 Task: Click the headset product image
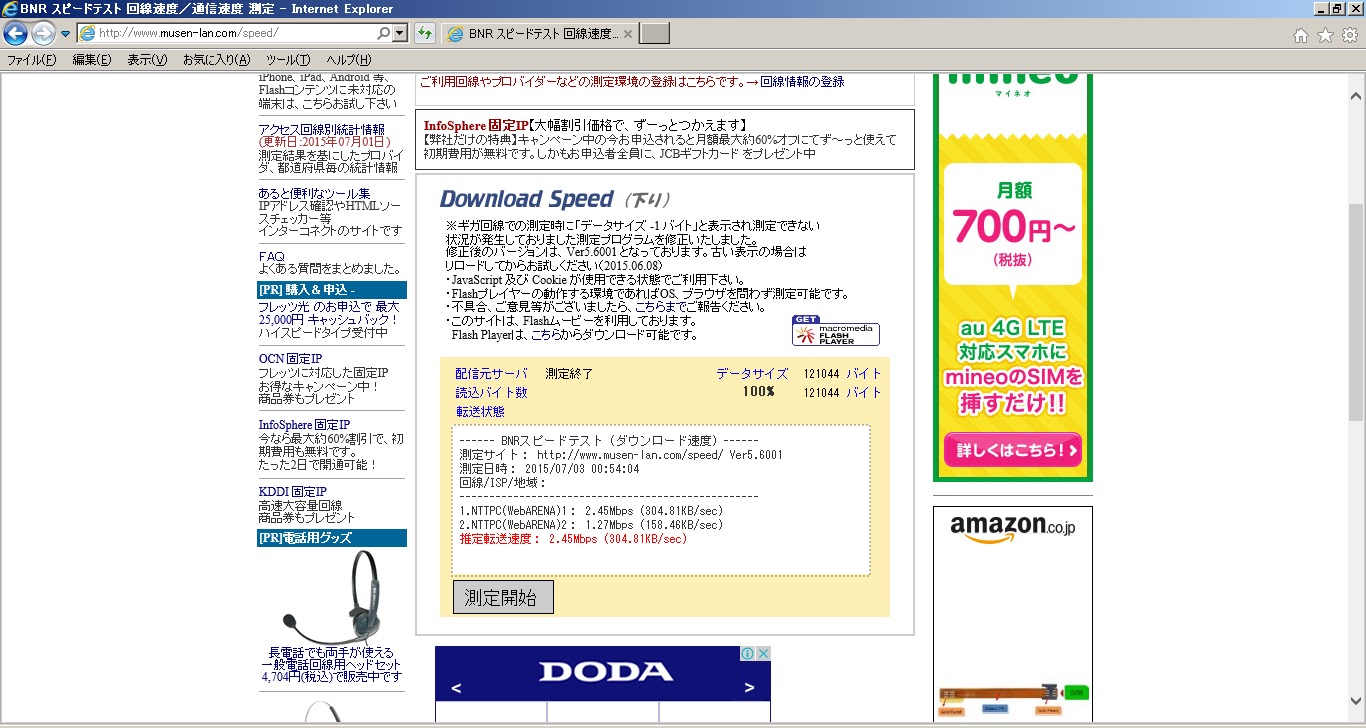[x=332, y=597]
